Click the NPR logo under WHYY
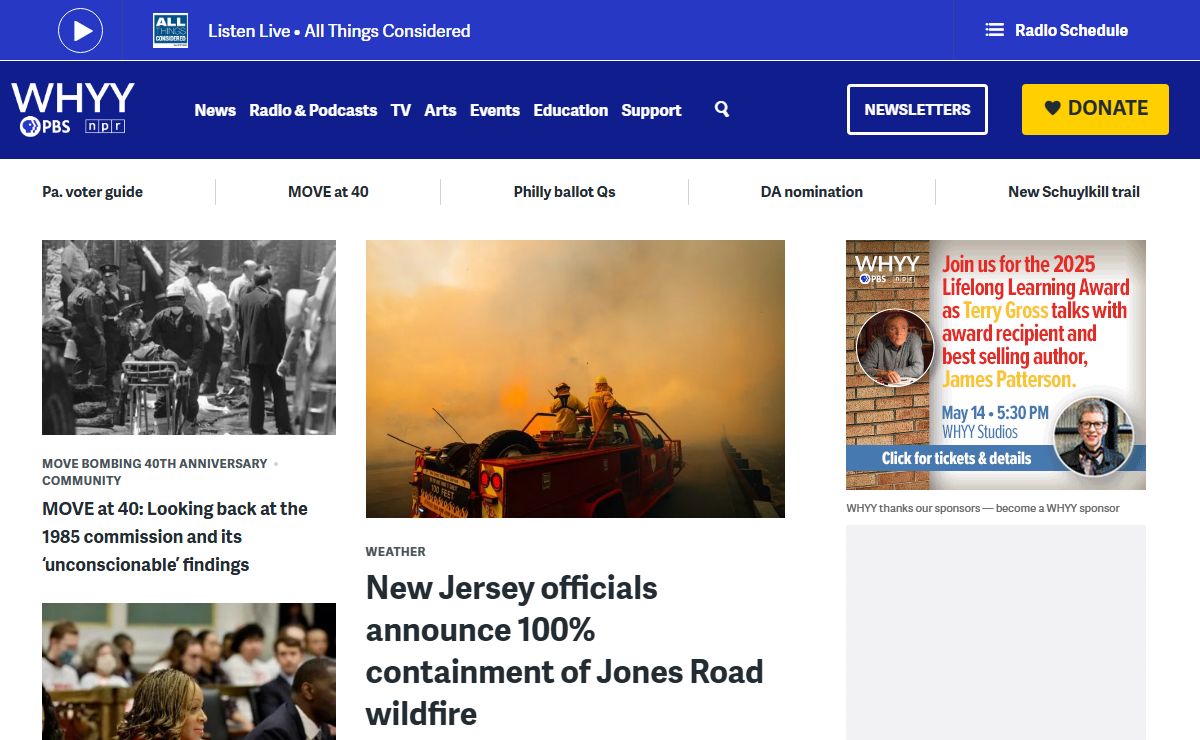The width and height of the screenshot is (1200, 740). coord(105,126)
